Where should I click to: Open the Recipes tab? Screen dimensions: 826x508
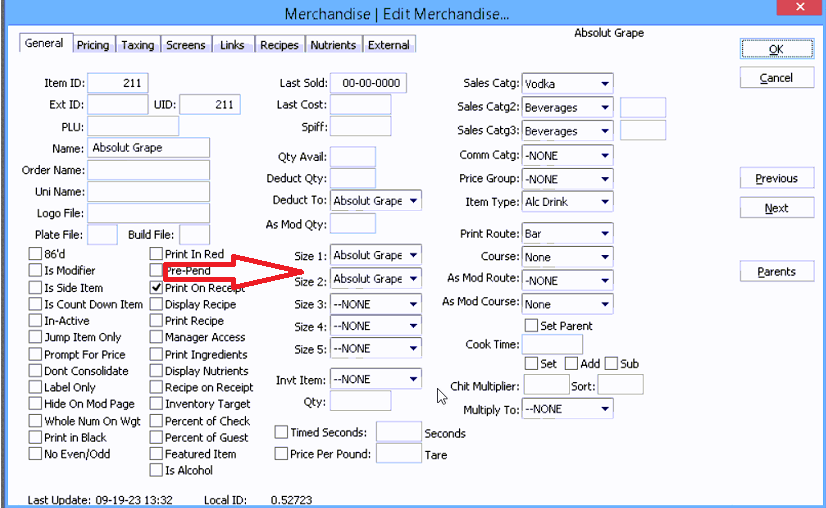tap(279, 45)
